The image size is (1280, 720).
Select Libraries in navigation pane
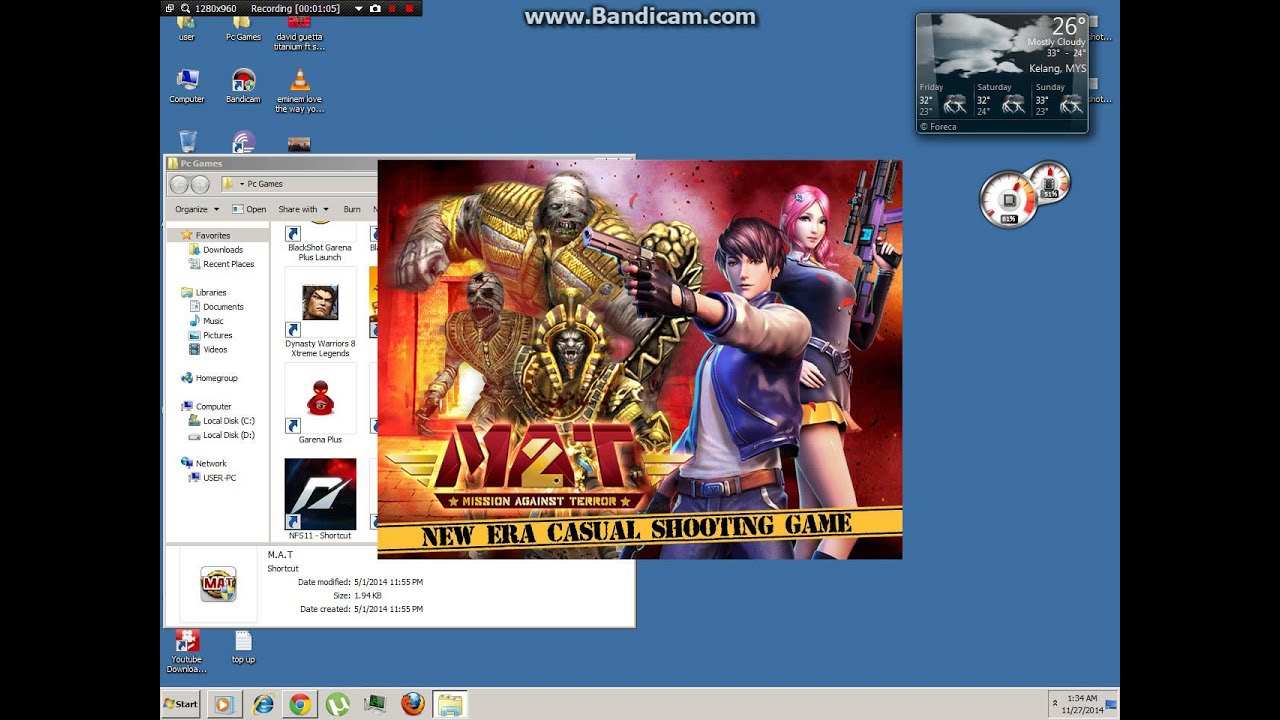[x=203, y=292]
